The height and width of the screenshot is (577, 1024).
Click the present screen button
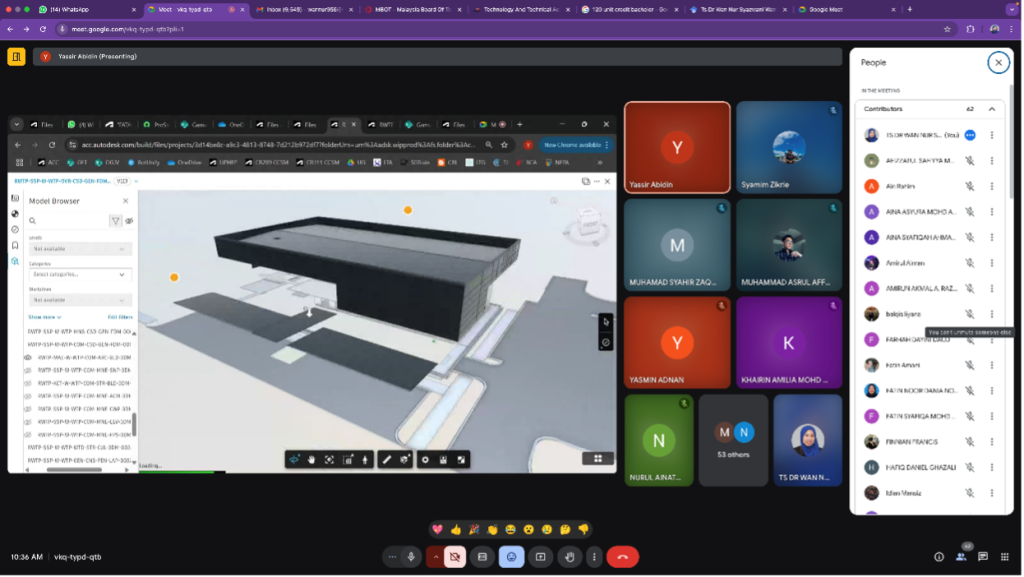point(540,557)
